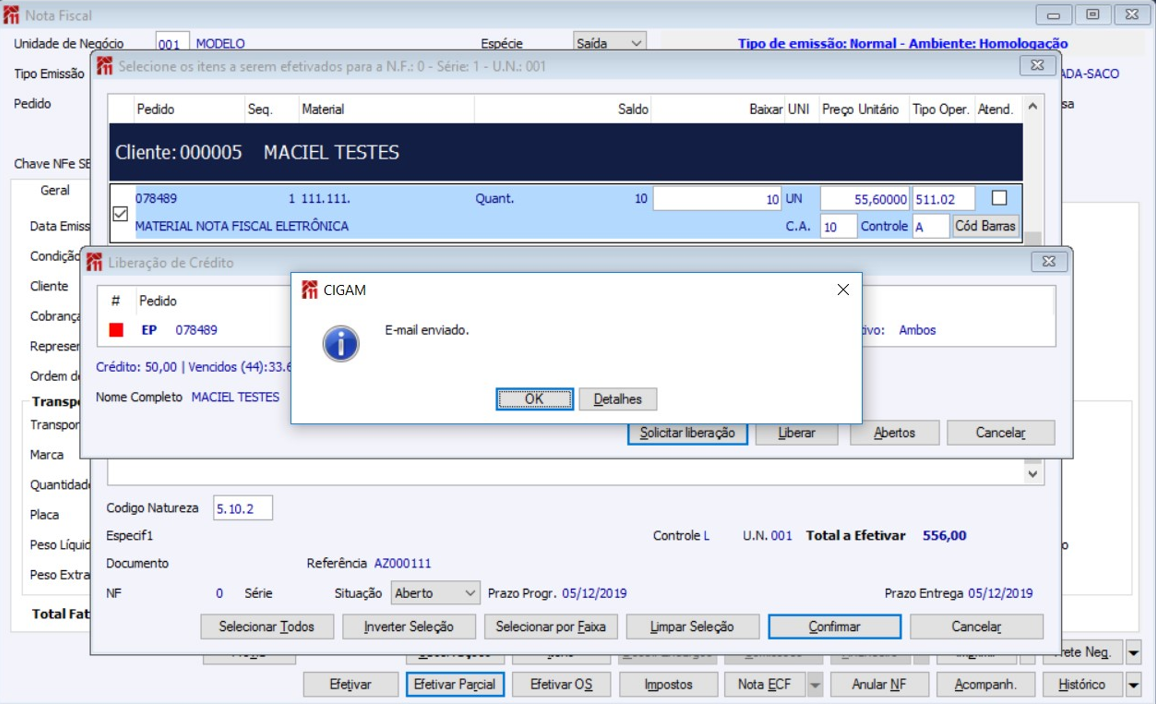Viewport: 1156px width, 704px height.
Task: Expand the arrow next to Nota ECF
Action: coord(815,685)
